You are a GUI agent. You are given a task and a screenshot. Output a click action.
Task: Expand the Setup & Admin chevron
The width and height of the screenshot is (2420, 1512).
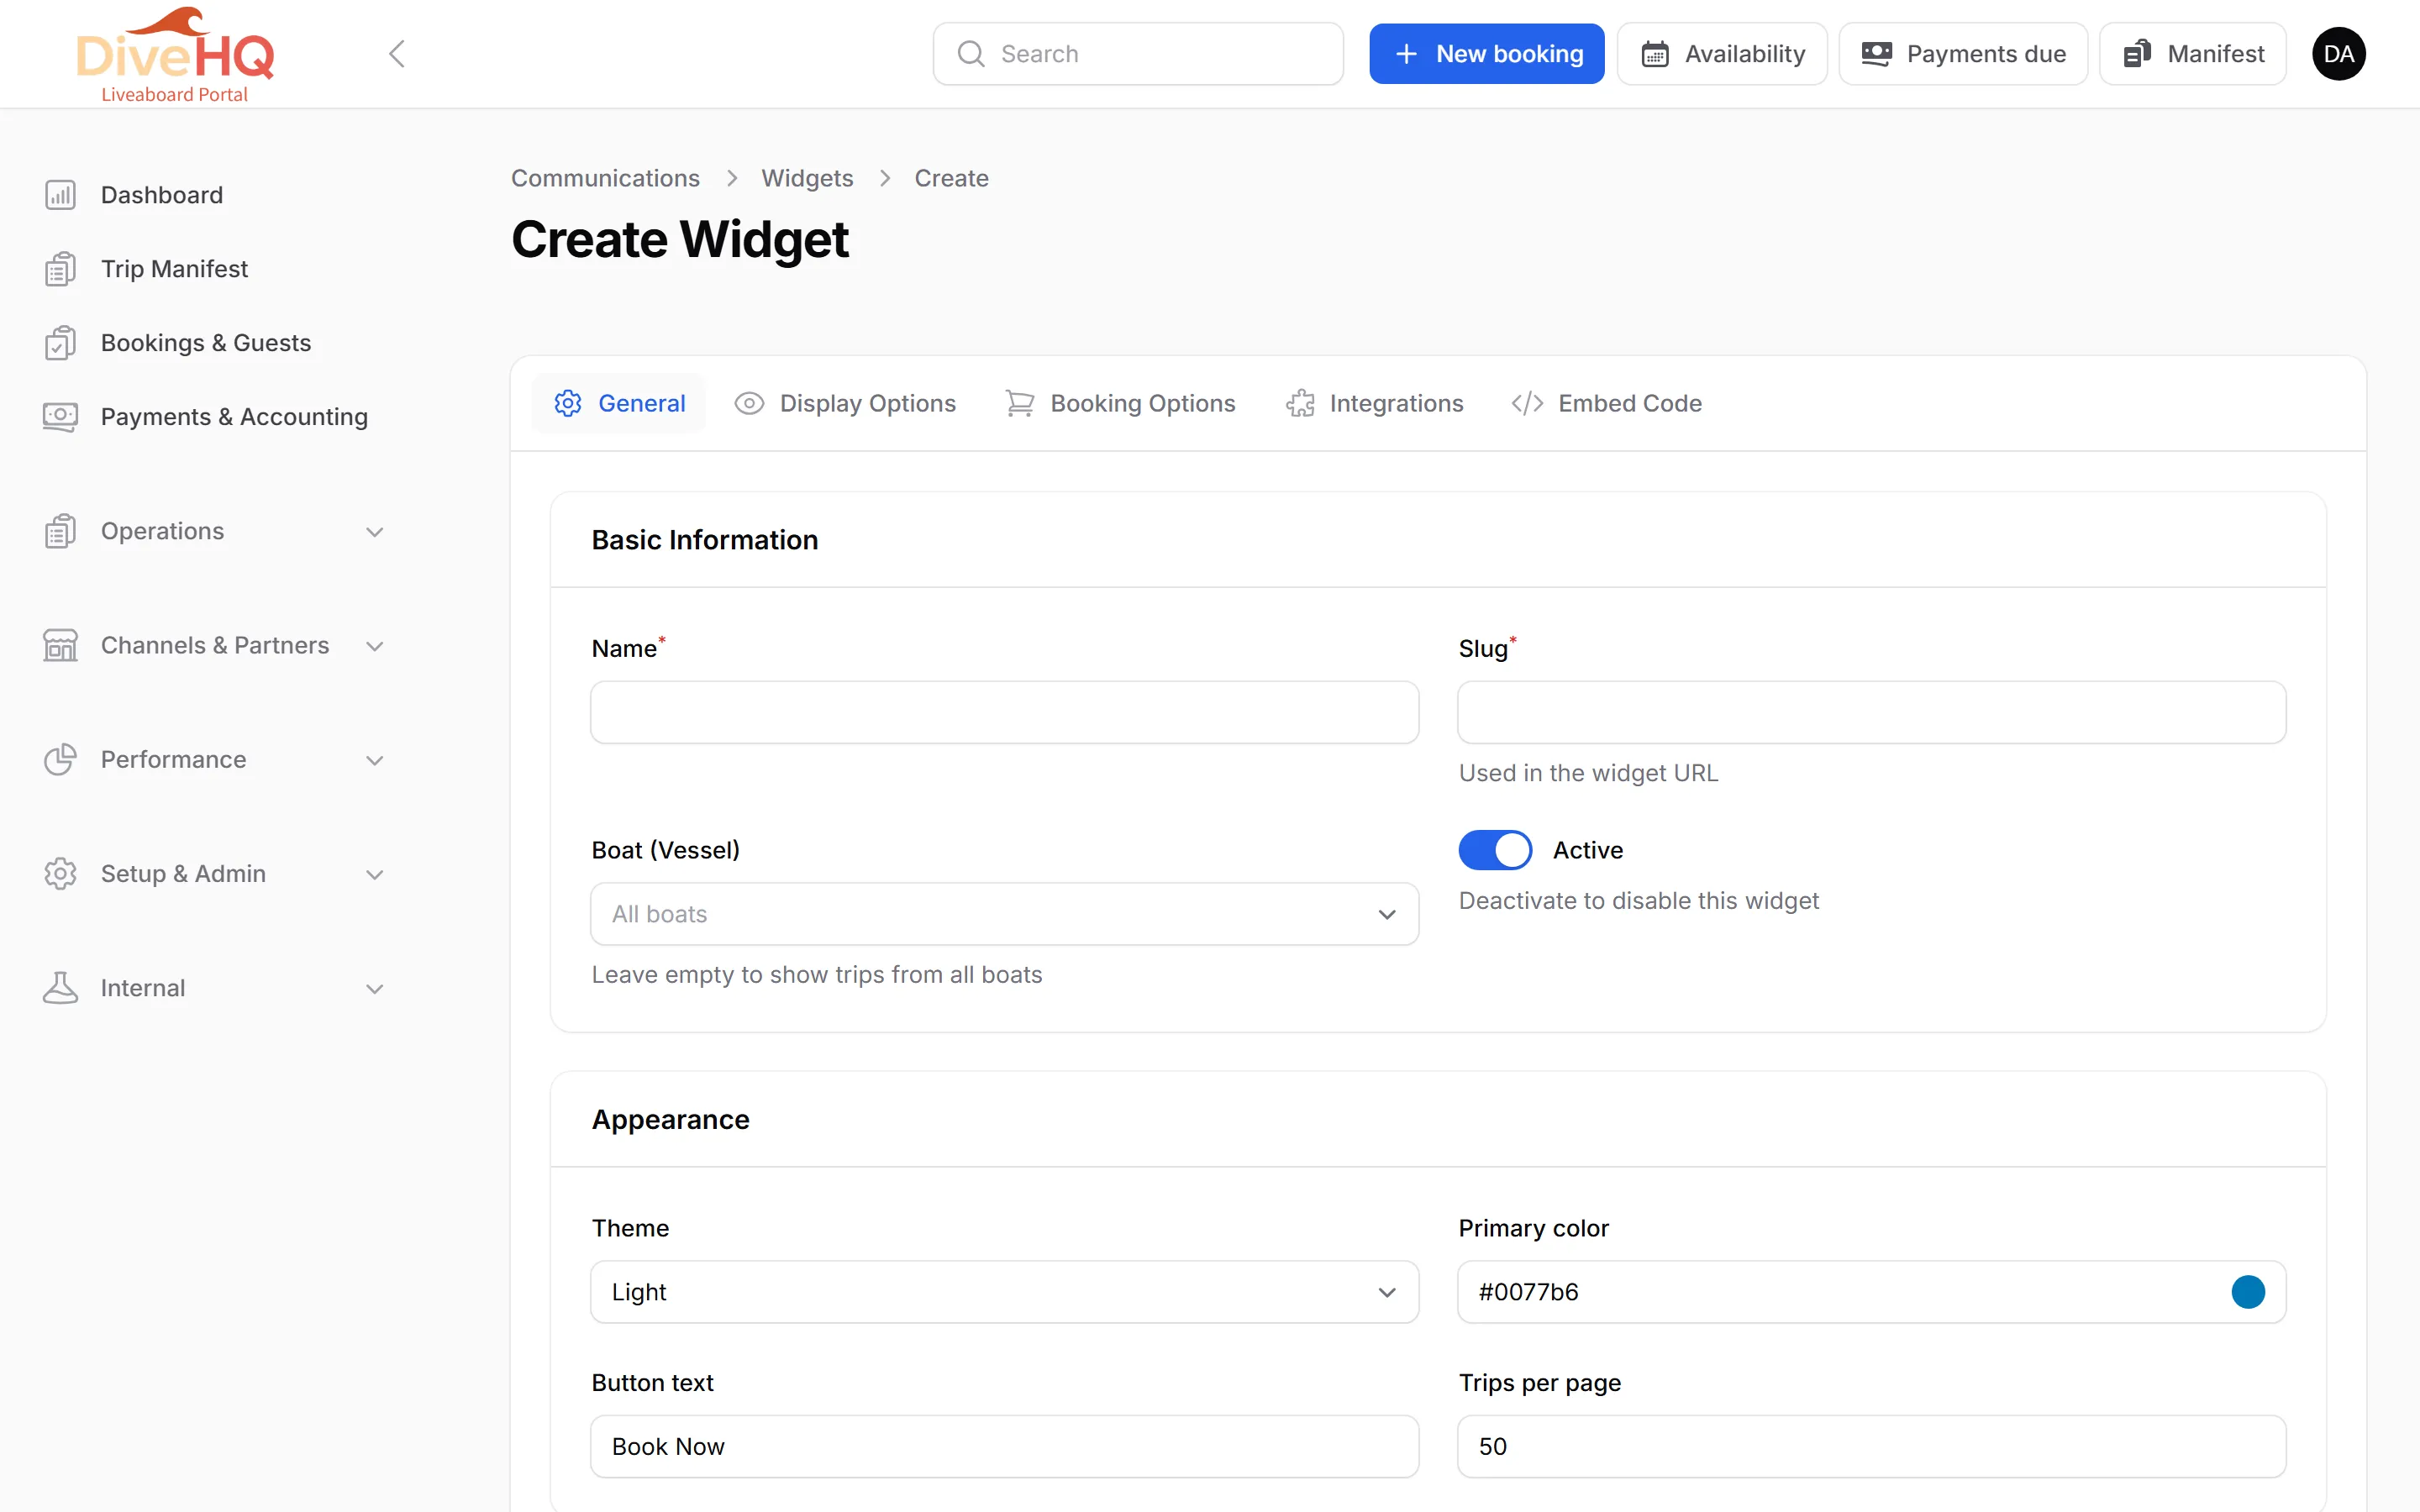(x=375, y=874)
